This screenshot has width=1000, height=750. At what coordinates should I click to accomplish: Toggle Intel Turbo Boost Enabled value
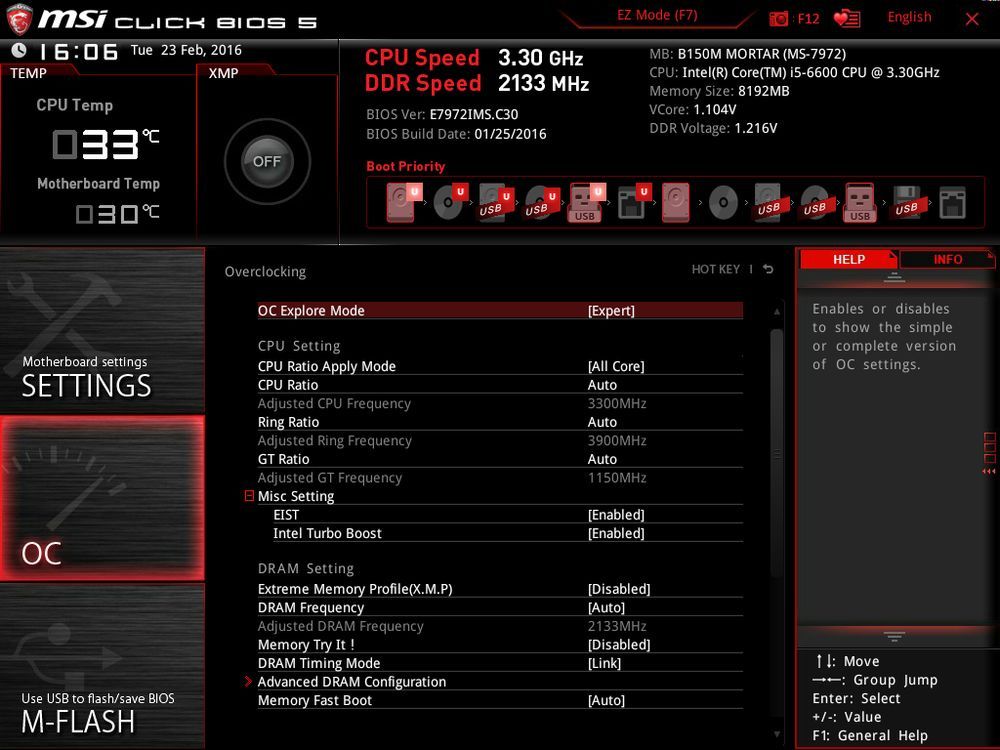(x=615, y=533)
